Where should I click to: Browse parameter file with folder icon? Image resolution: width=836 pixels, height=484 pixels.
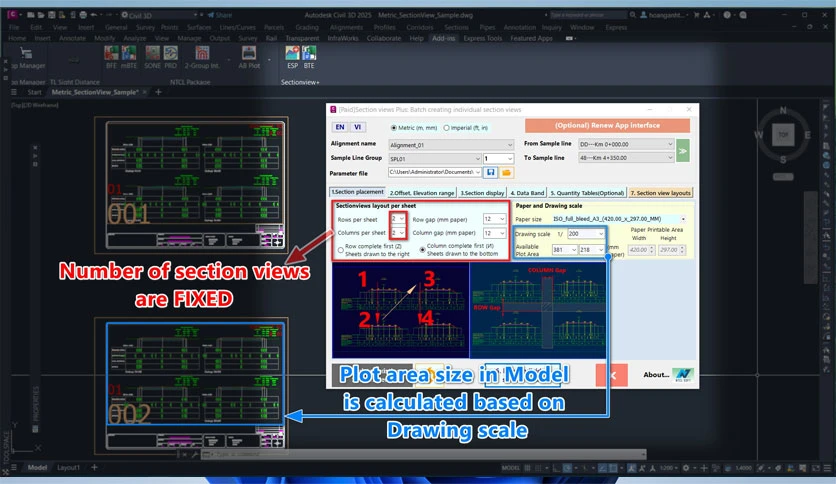(x=507, y=172)
